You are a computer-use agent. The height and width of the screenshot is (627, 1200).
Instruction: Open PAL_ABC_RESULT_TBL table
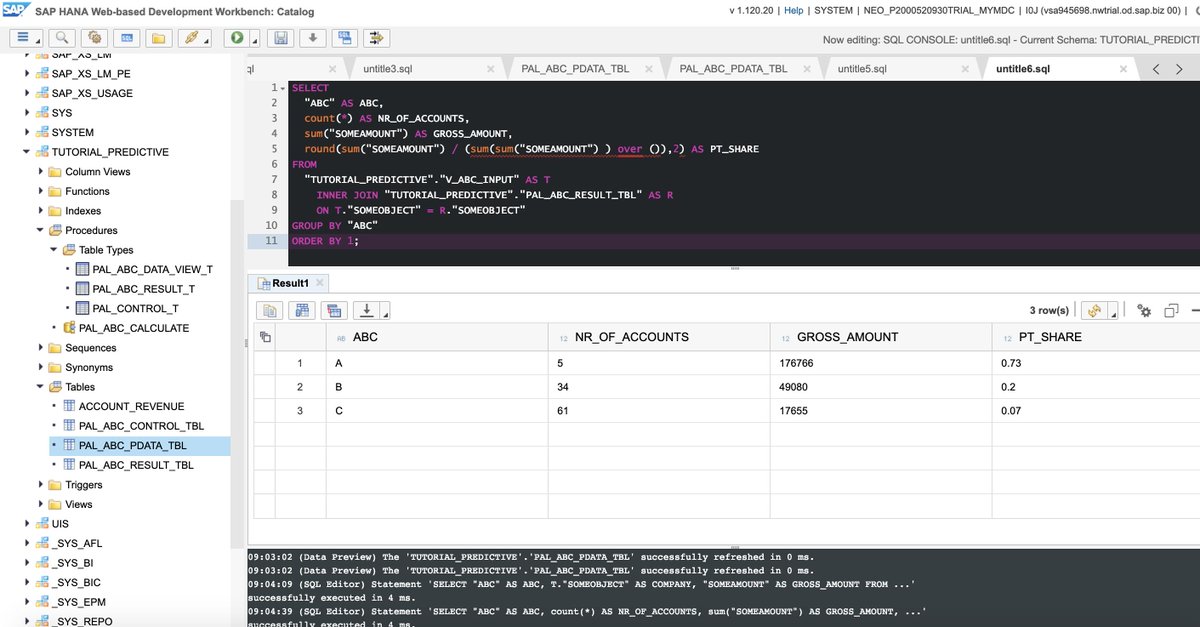136,465
